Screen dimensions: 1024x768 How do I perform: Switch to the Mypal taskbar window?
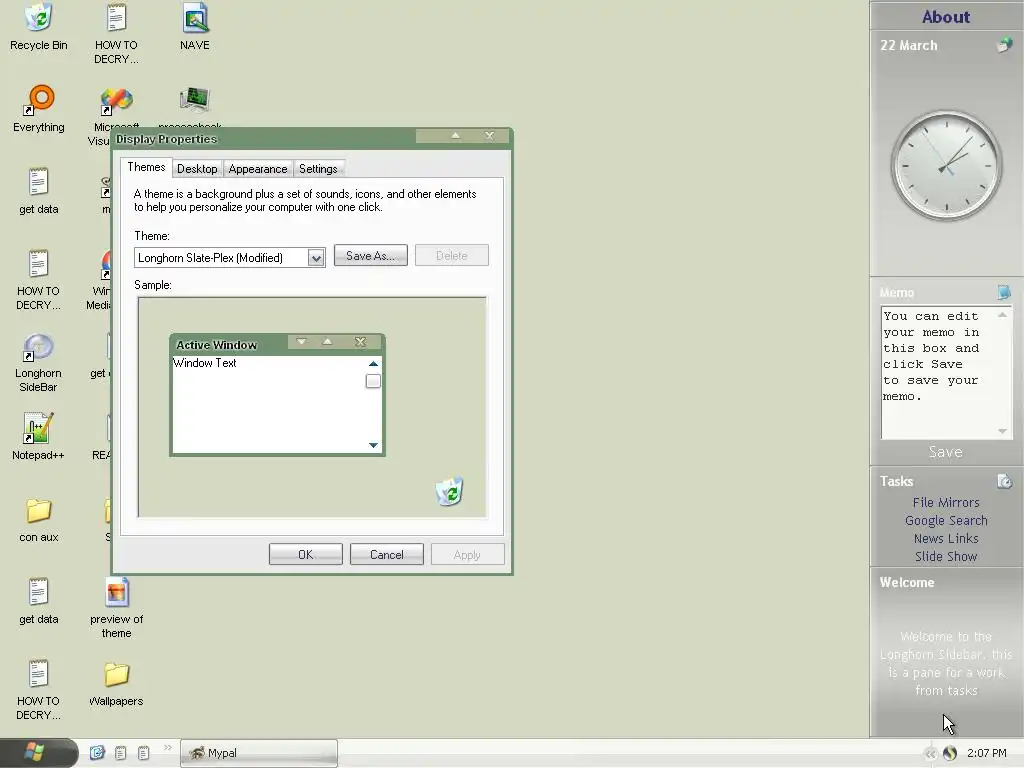(x=259, y=753)
